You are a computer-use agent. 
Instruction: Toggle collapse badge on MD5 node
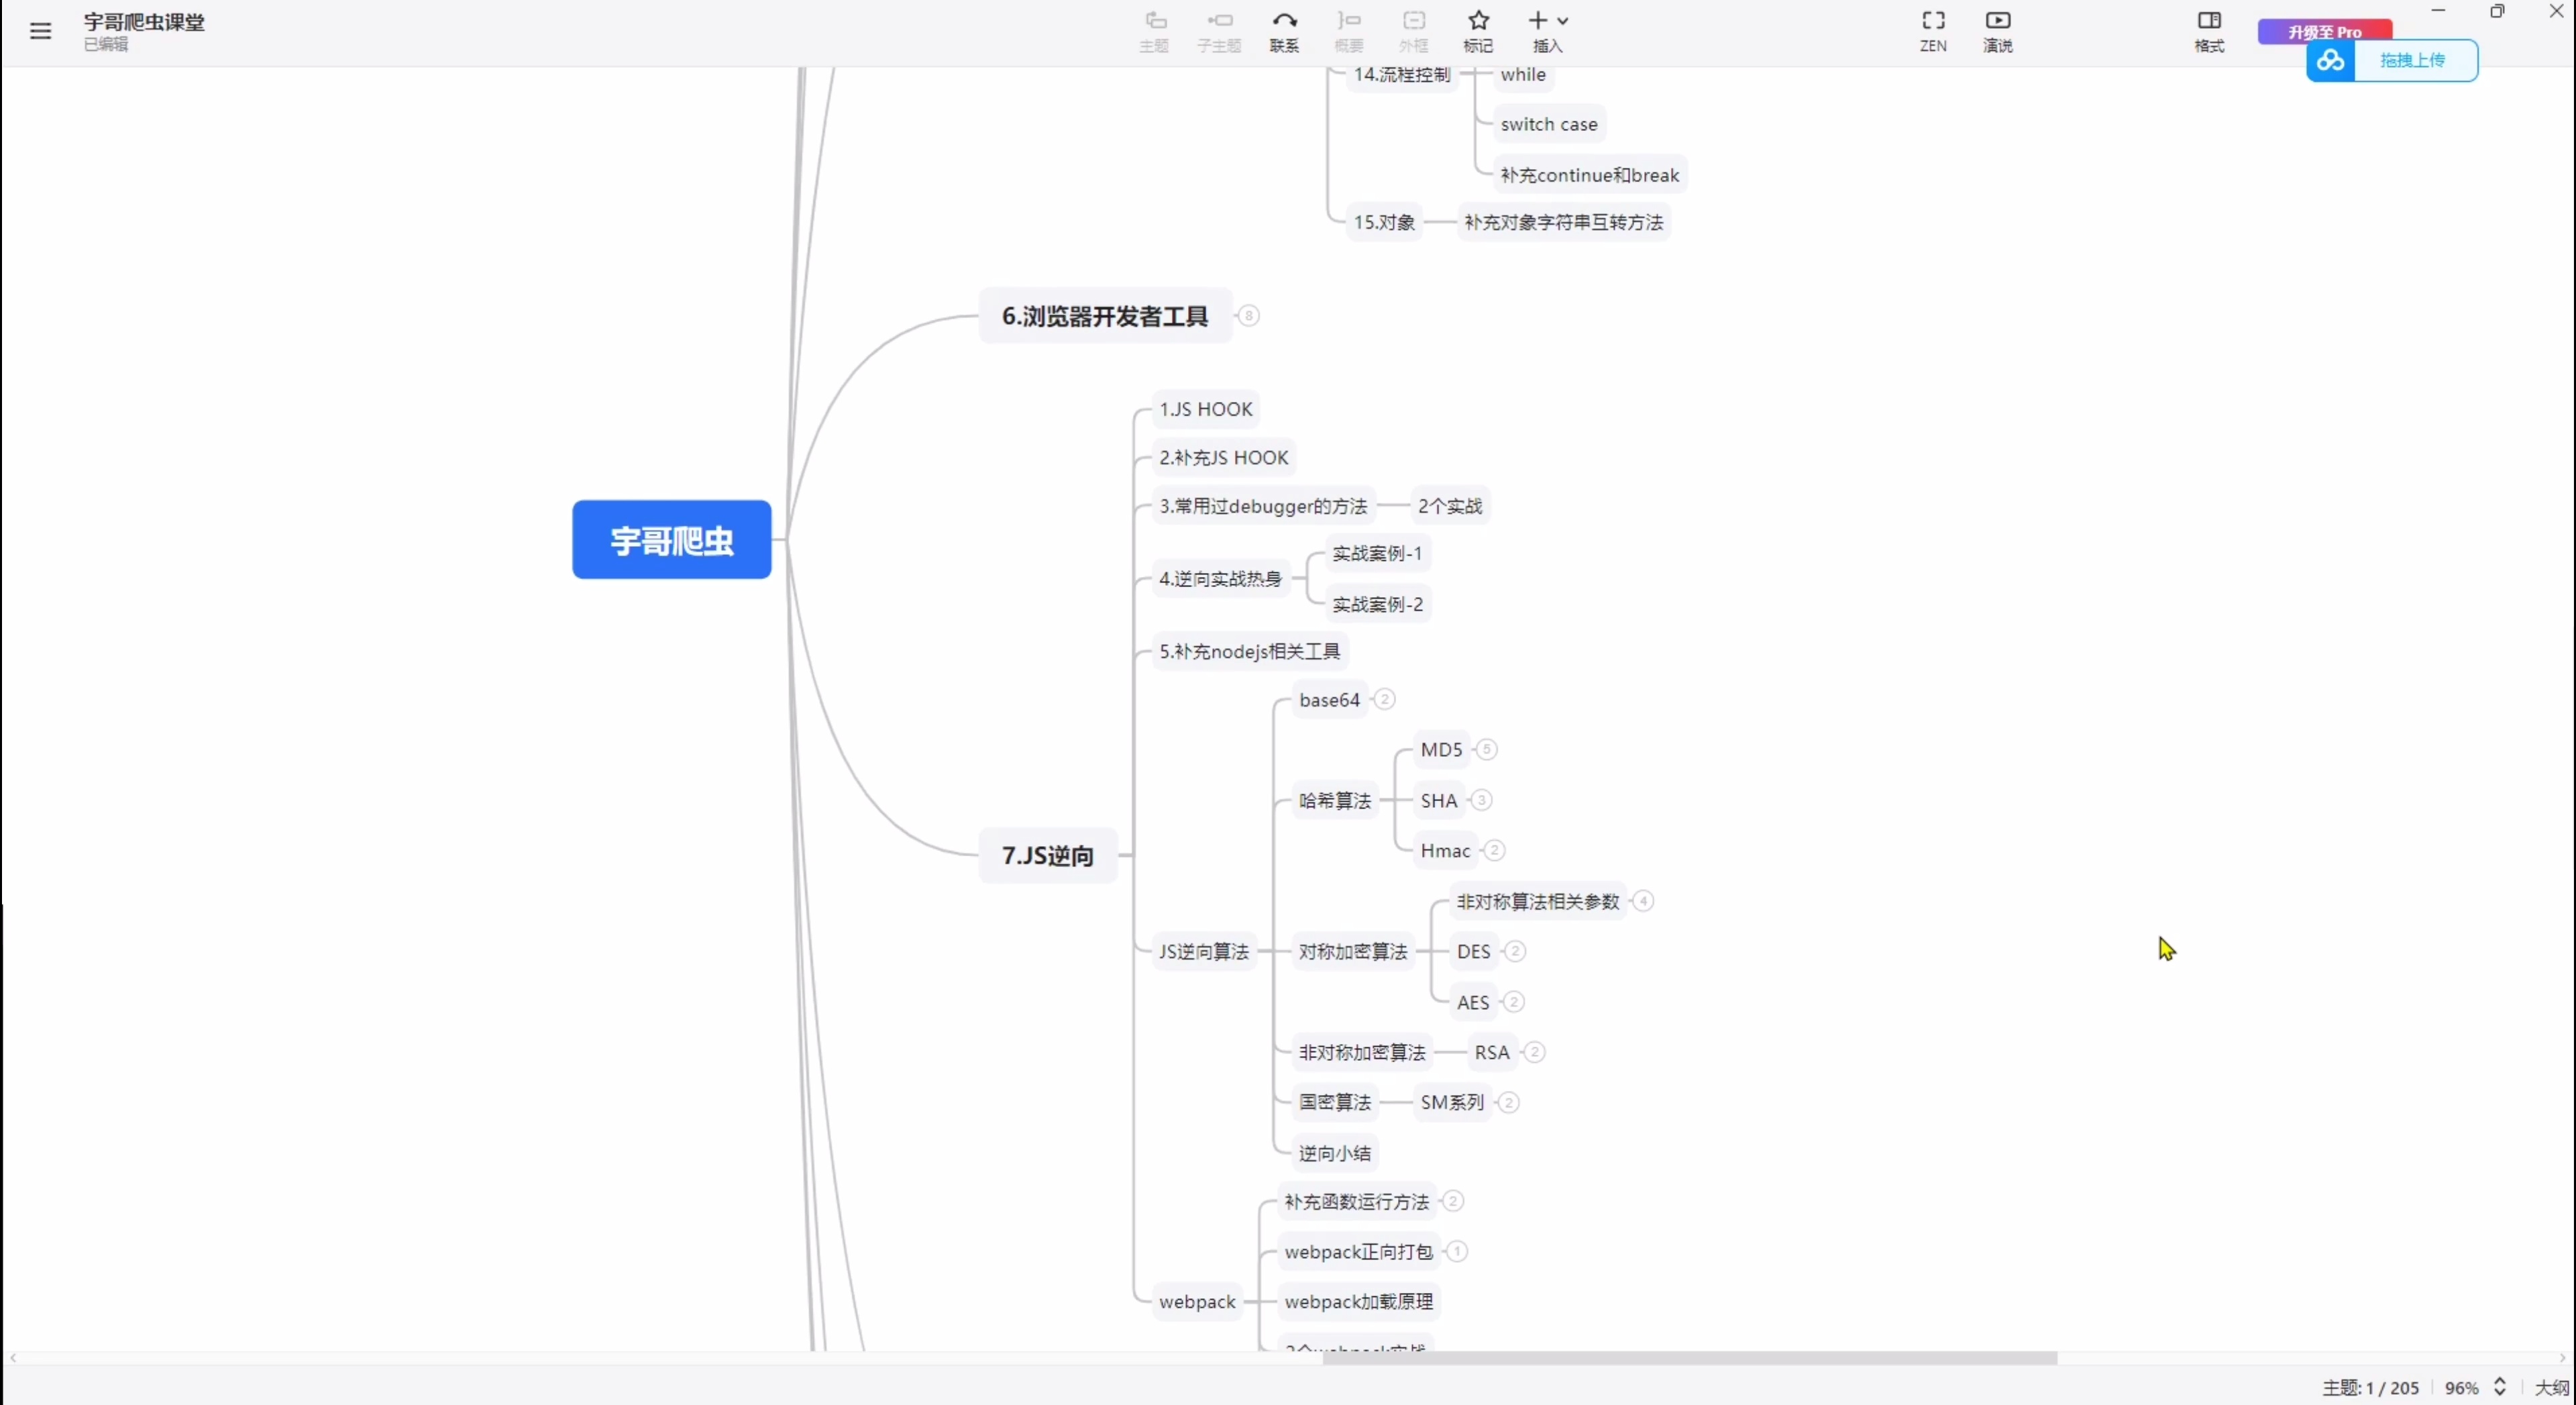1487,749
